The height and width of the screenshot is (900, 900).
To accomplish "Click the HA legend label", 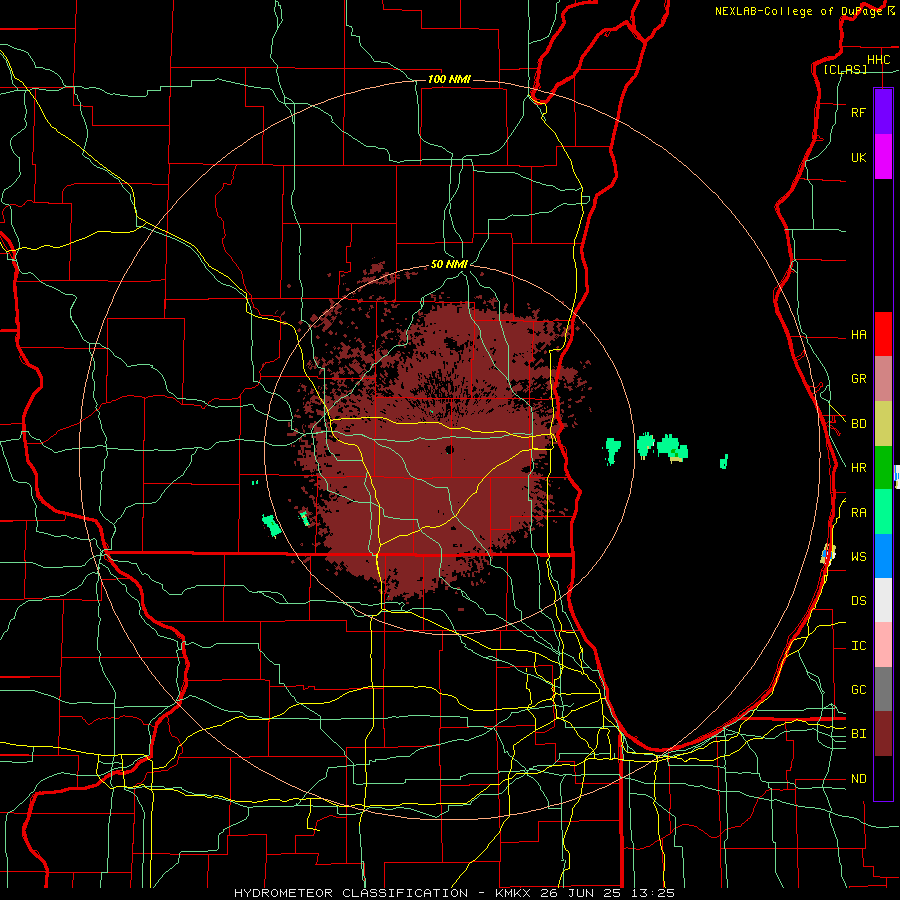I will point(858,334).
